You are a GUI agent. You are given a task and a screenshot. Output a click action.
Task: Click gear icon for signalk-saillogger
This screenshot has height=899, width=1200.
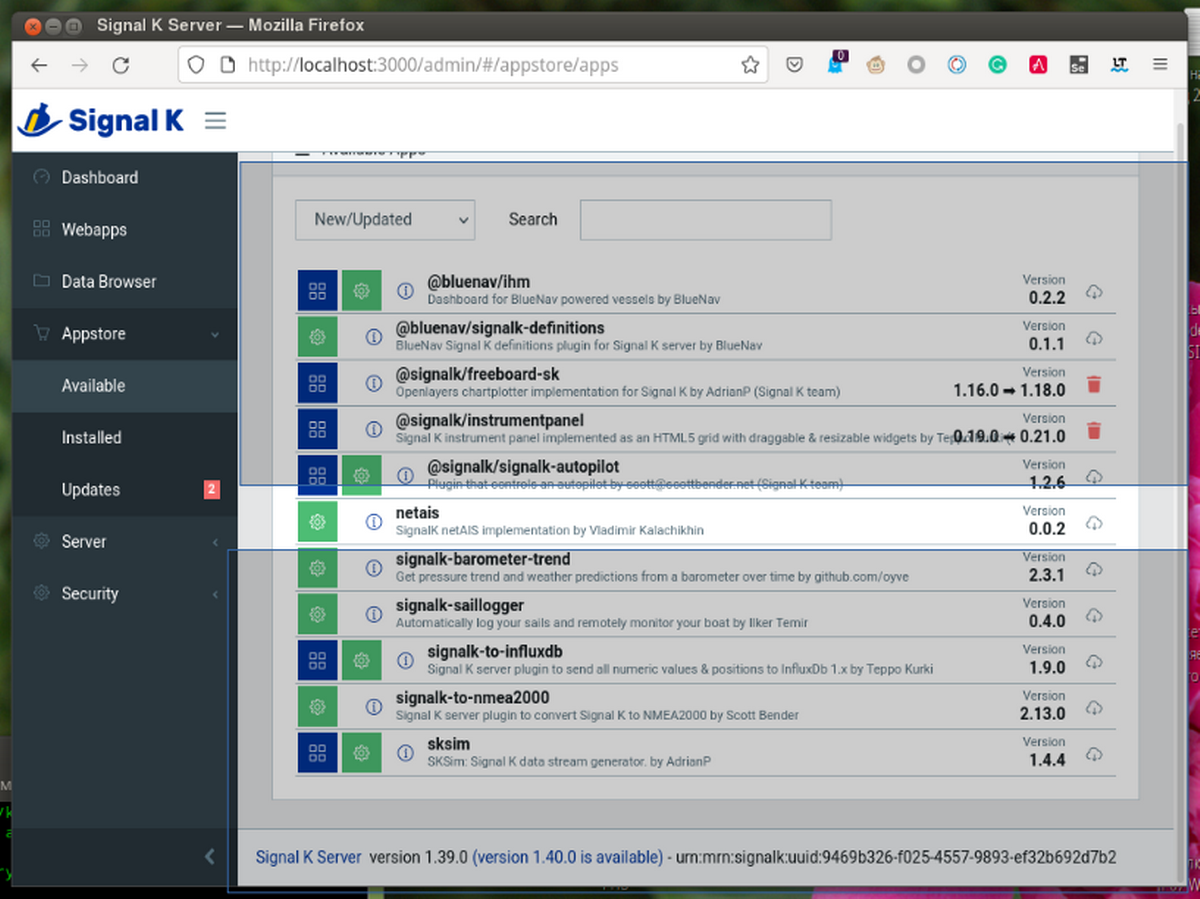click(317, 614)
